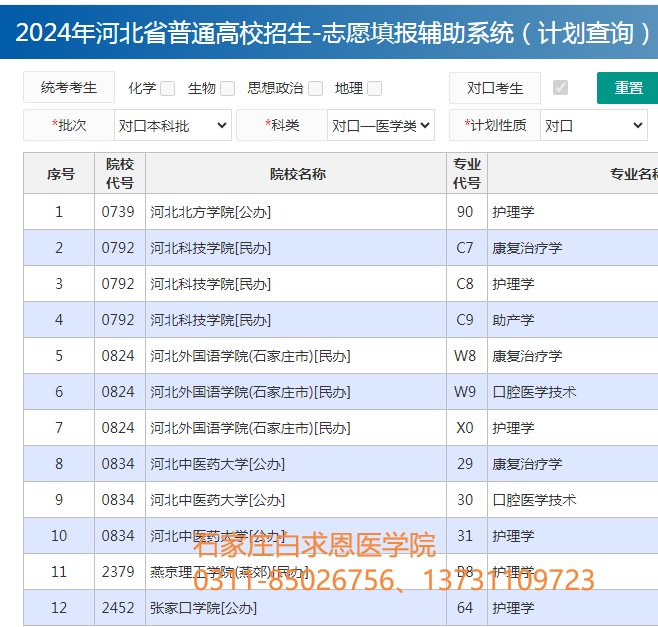Click the 对口考生 button
Image resolution: width=658 pixels, height=627 pixels.
click(x=495, y=88)
